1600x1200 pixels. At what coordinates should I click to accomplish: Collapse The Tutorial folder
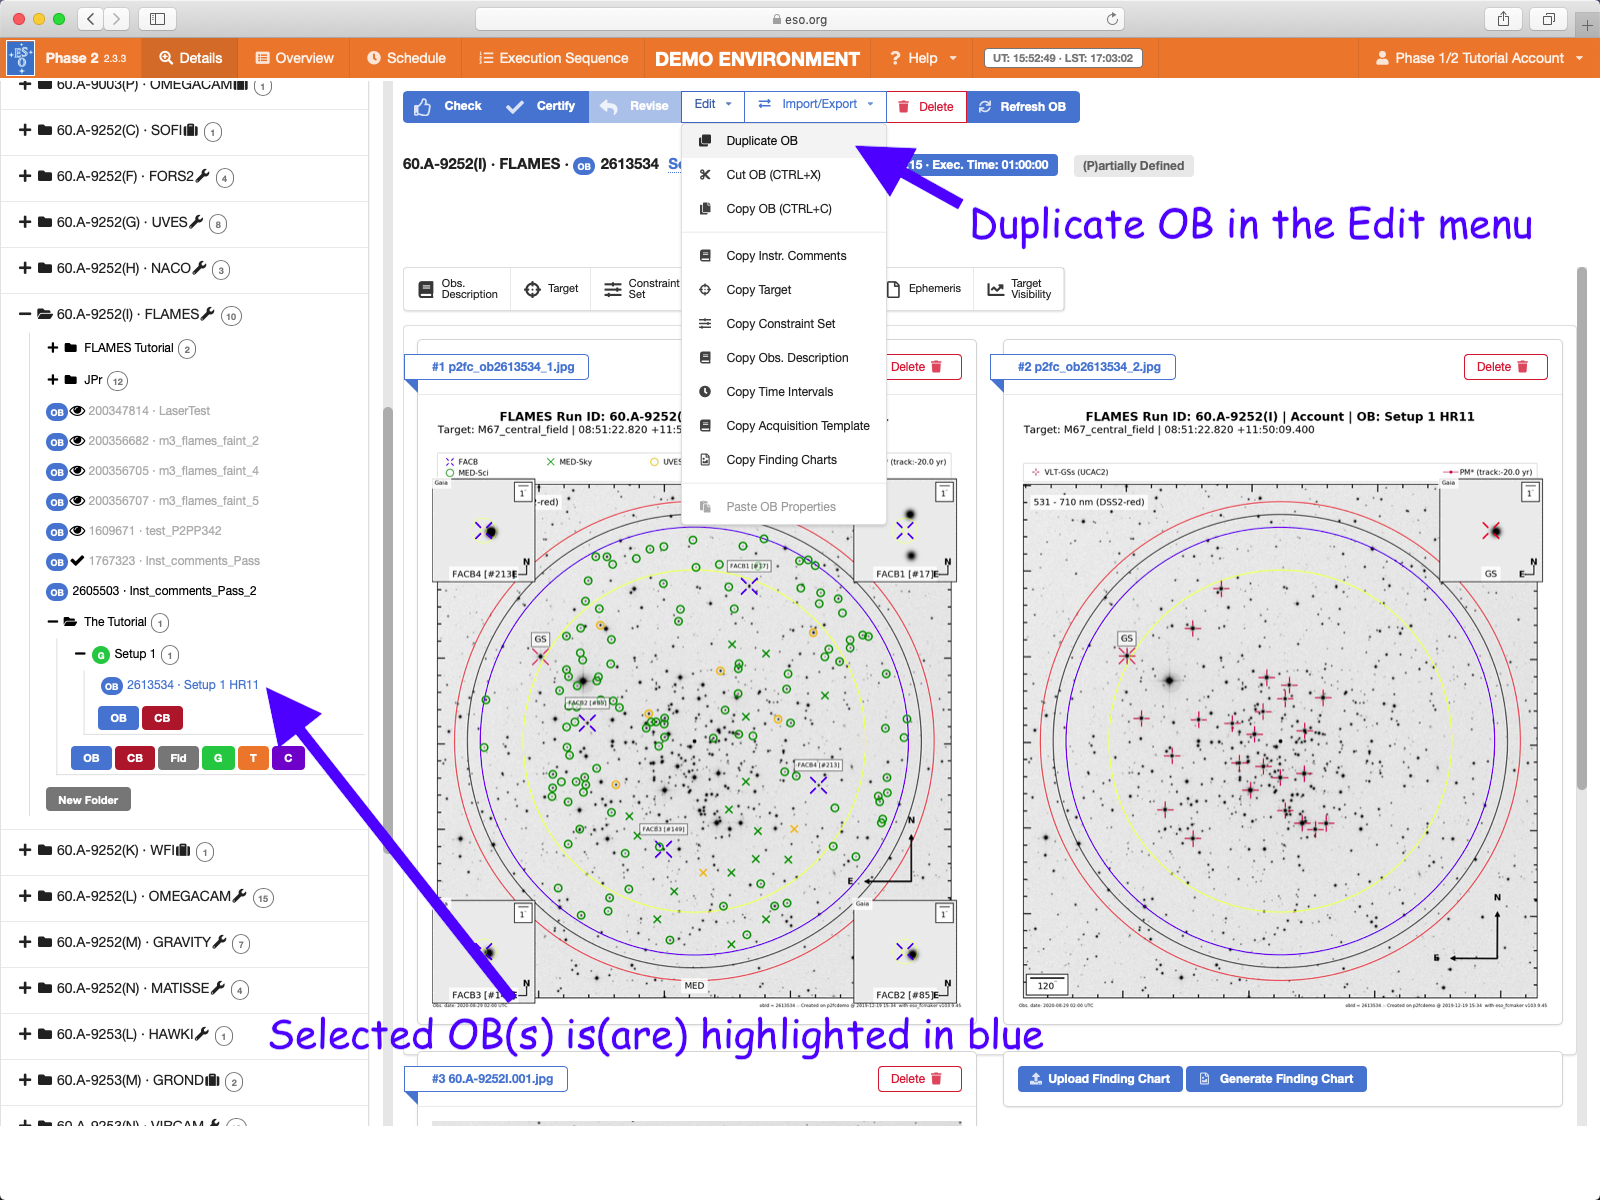point(53,622)
